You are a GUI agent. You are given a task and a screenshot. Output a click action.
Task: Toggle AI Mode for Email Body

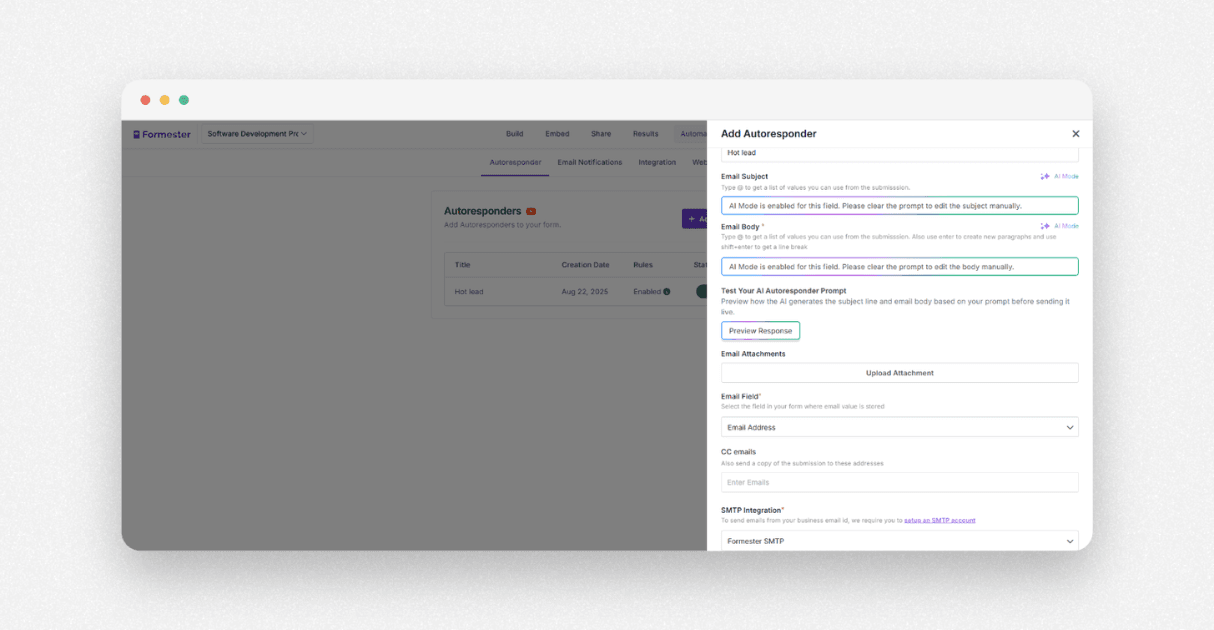(x=1059, y=226)
